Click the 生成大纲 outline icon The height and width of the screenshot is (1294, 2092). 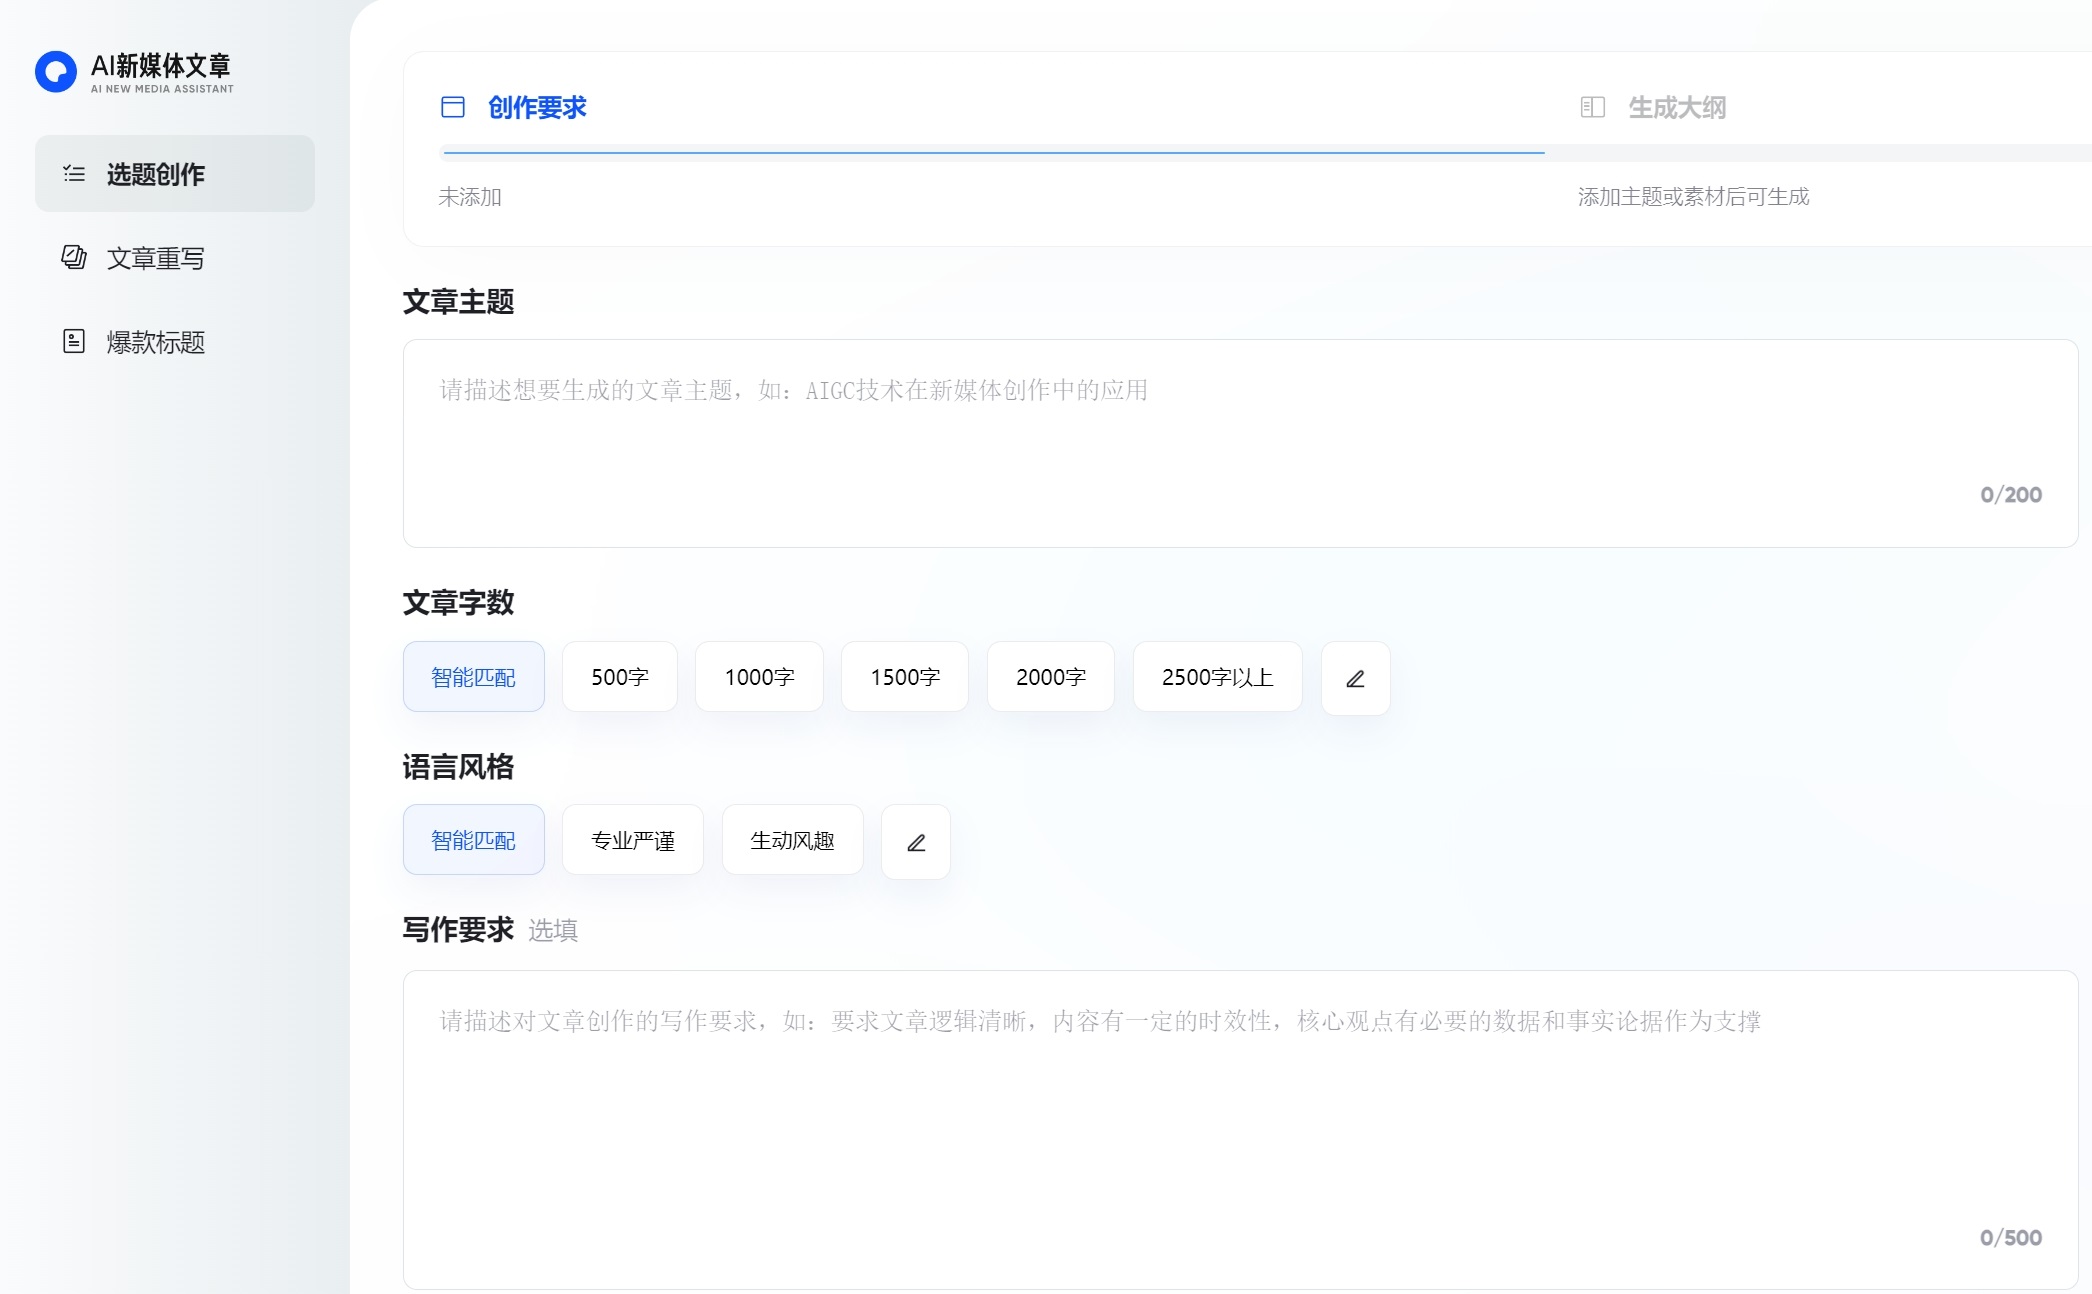click(1592, 107)
